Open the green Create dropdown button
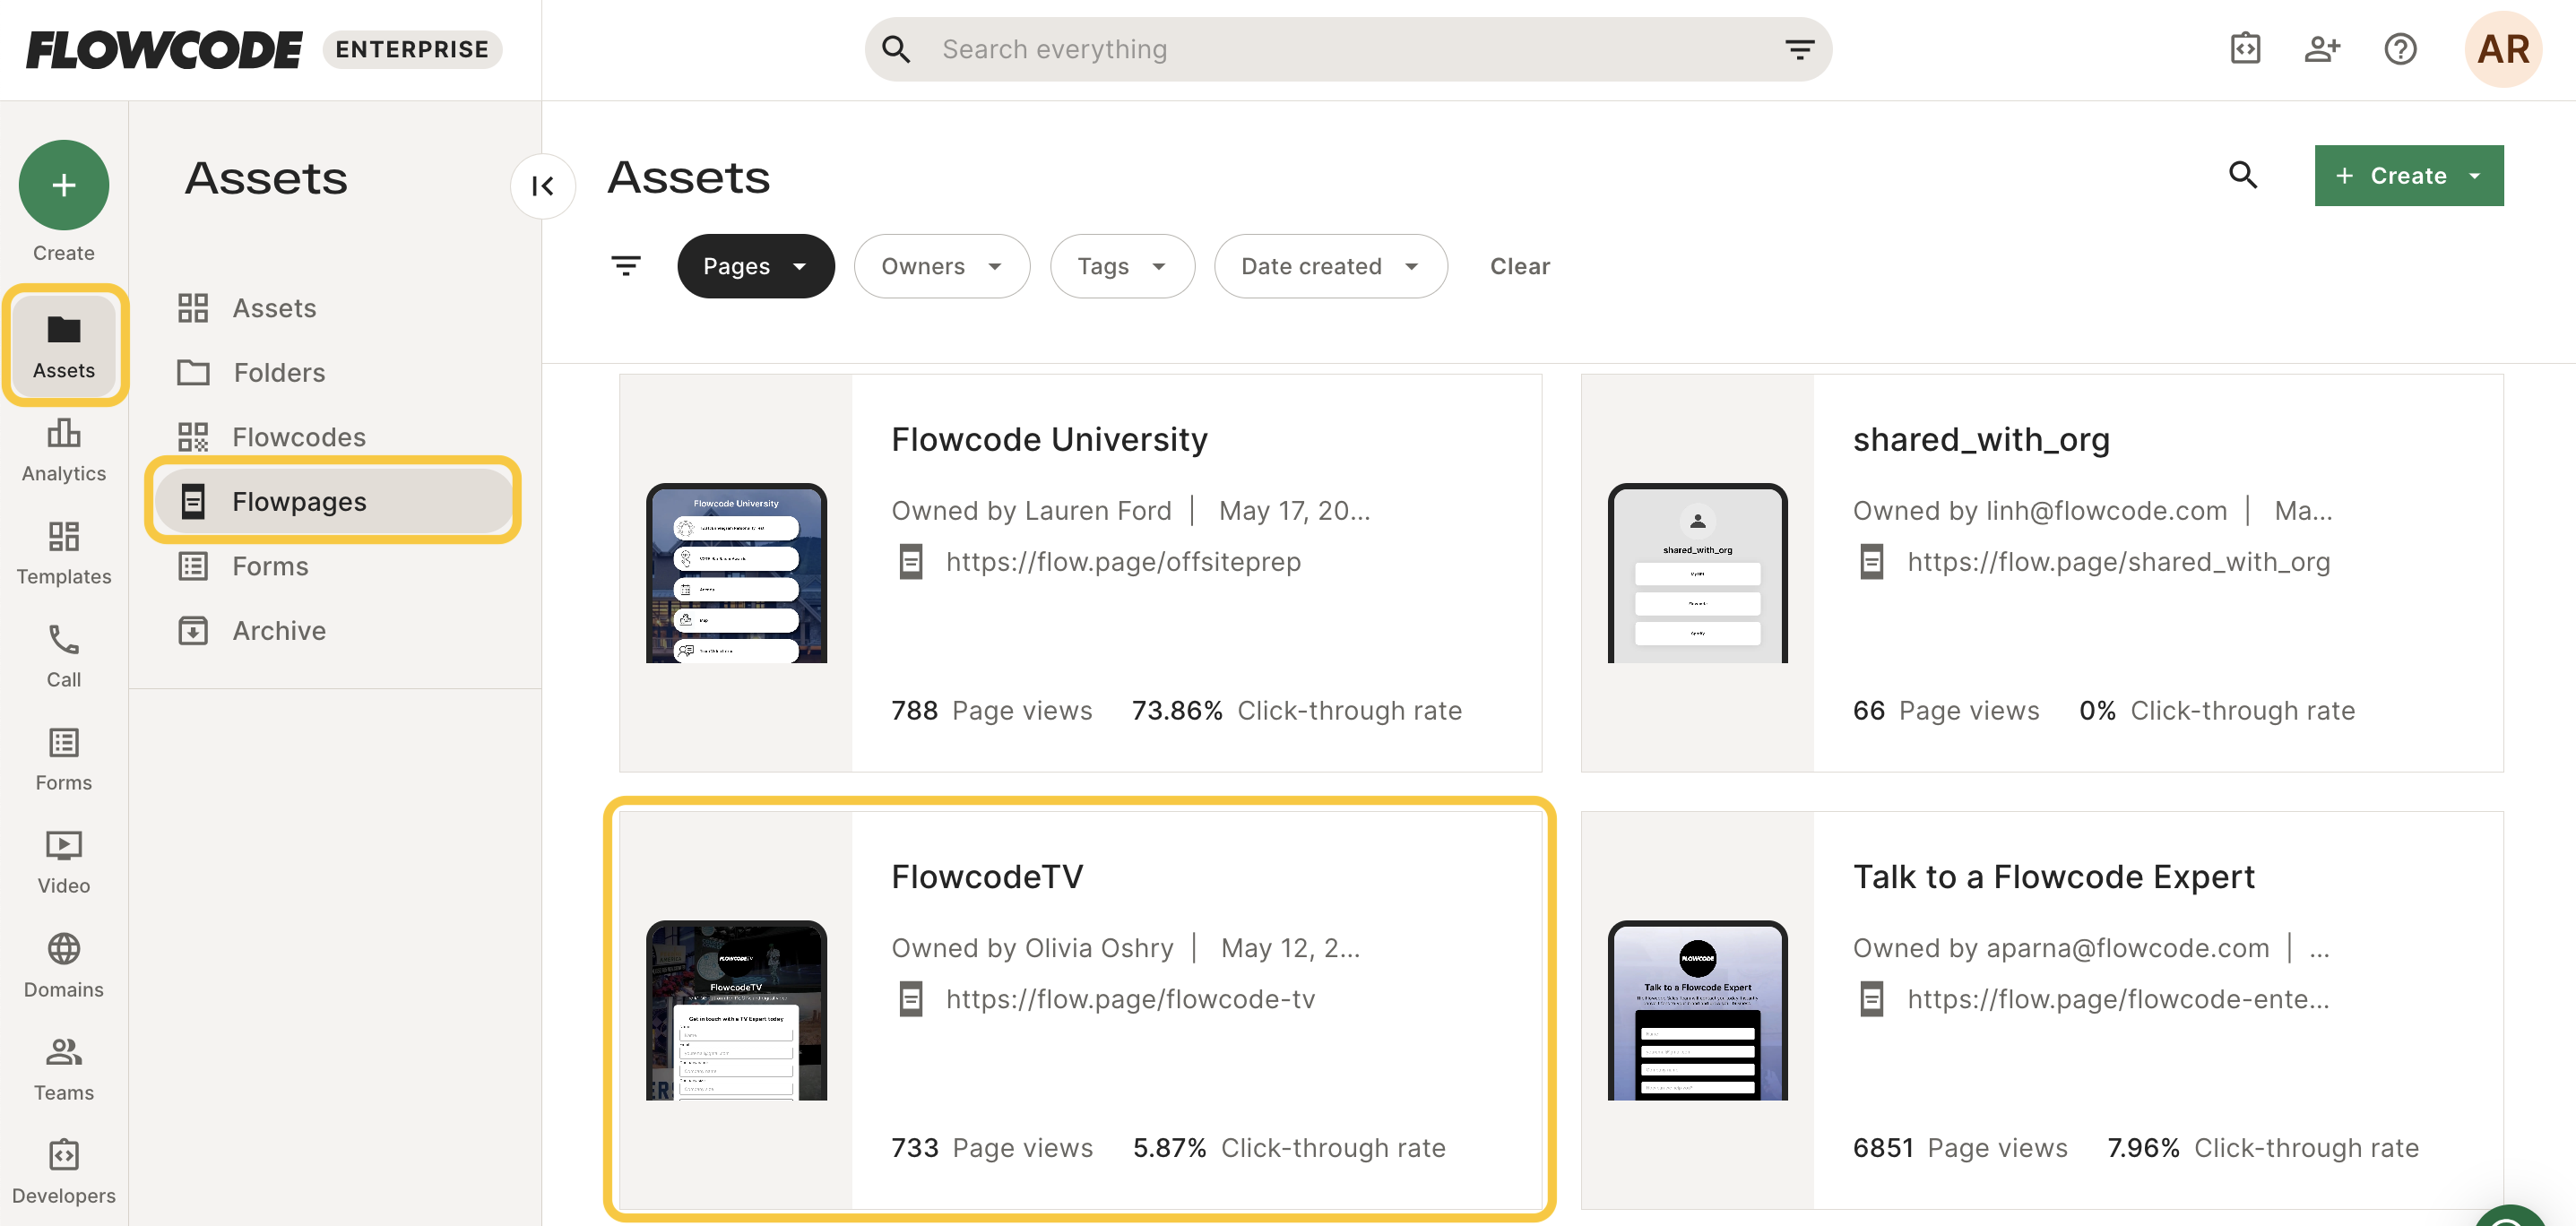Viewport: 2576px width, 1226px height. [x=2408, y=175]
